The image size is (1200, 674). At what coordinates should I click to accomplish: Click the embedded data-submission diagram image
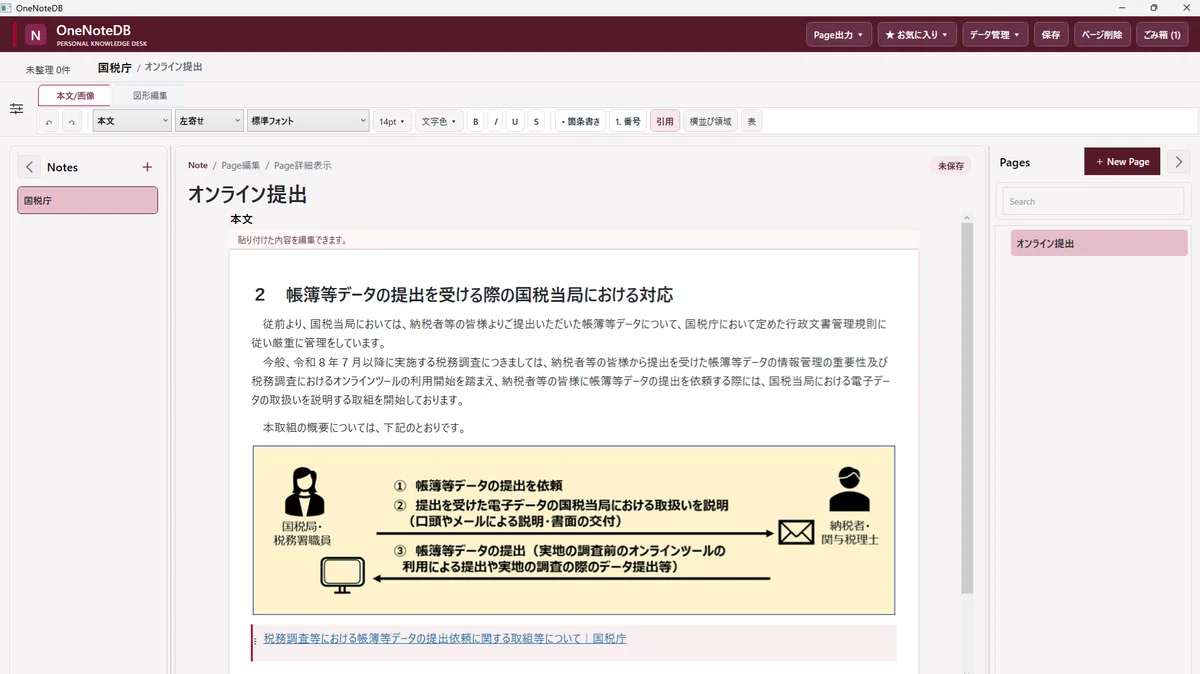coord(574,530)
